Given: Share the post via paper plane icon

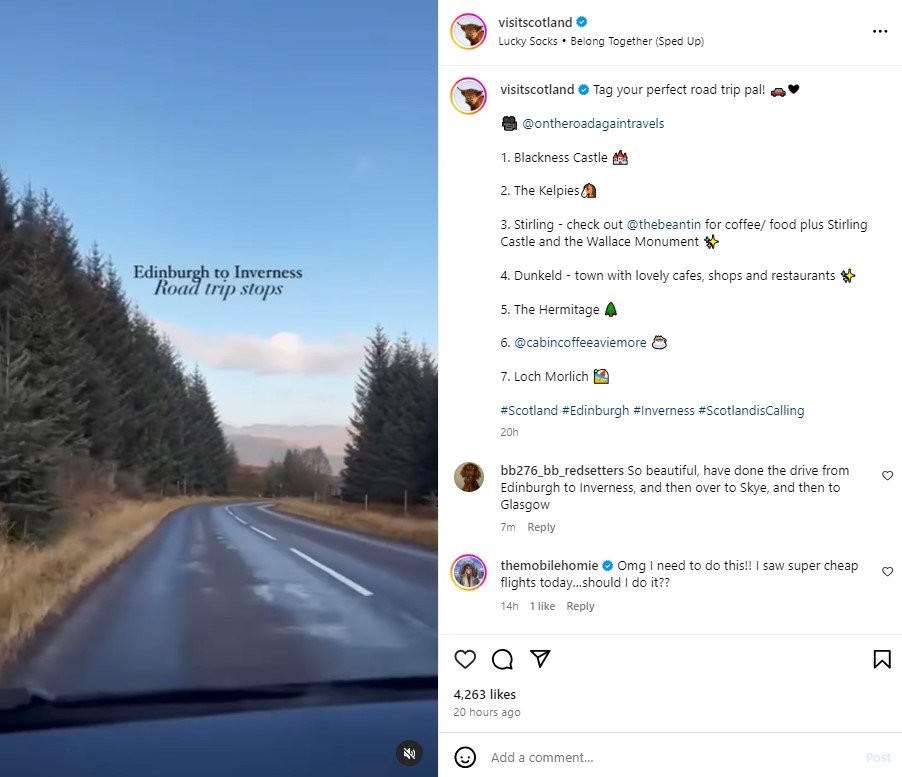Looking at the screenshot, I should (540, 659).
